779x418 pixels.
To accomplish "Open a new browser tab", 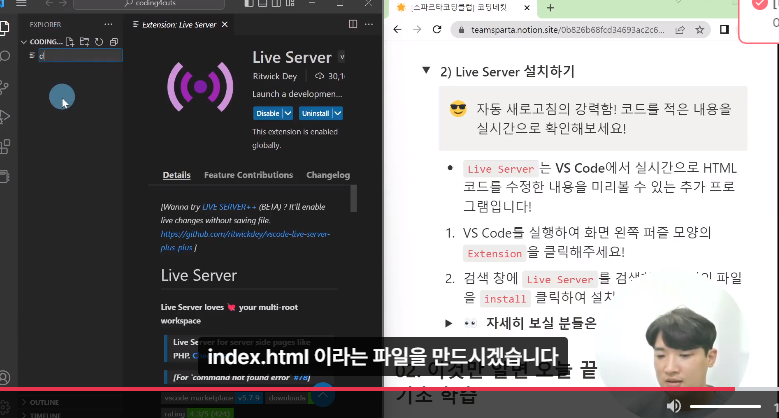I will [x=550, y=8].
